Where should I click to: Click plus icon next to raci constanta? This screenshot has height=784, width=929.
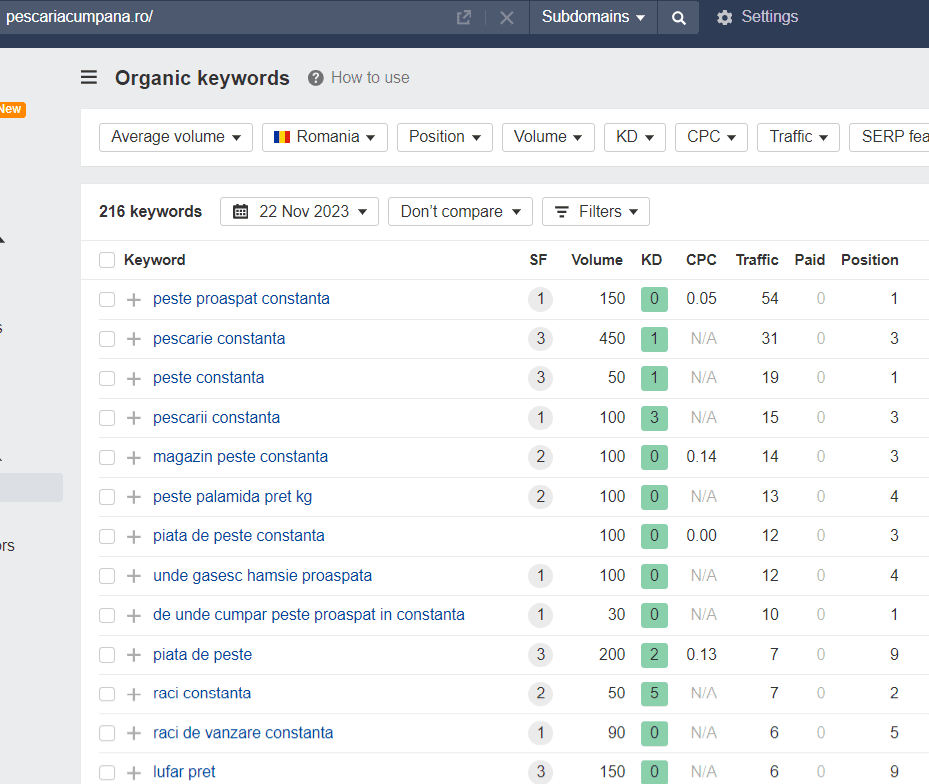(134, 694)
